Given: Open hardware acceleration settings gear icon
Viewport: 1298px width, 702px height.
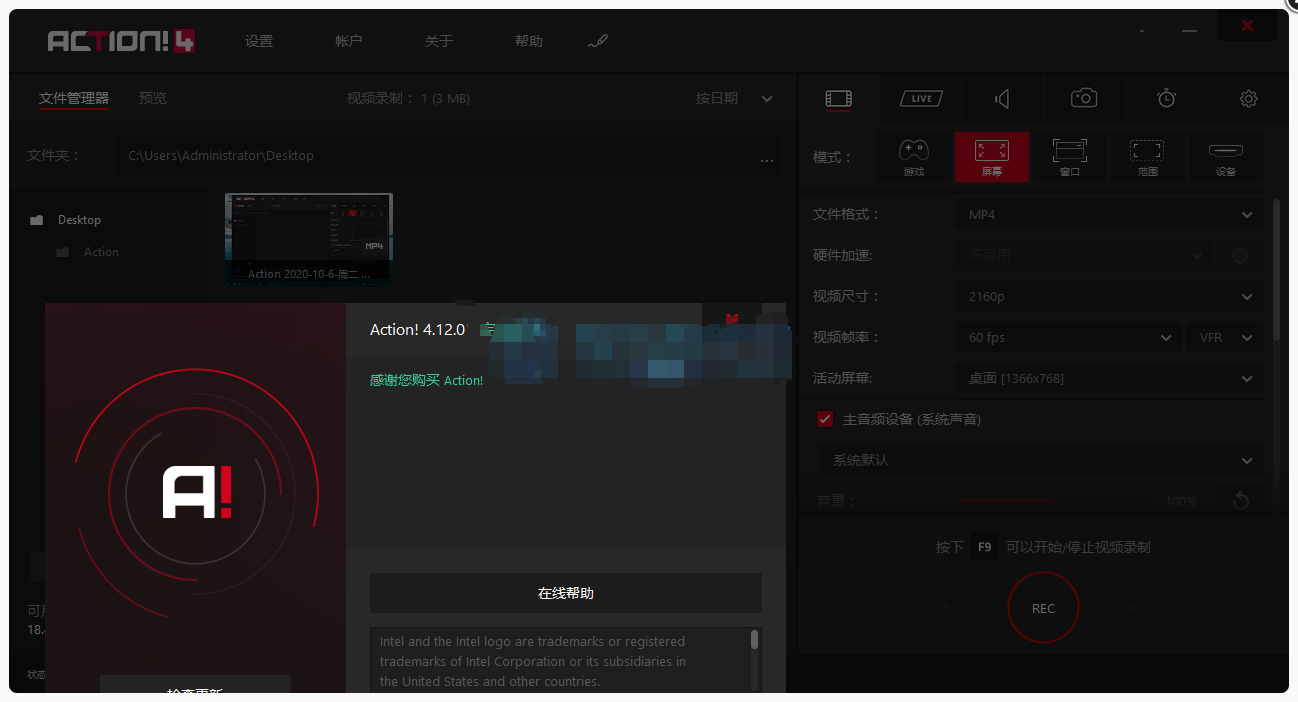Looking at the screenshot, I should 1240,255.
